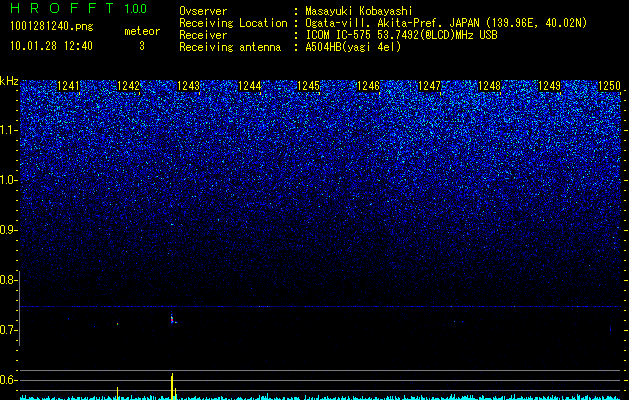Click the 'Receiving antenna' label
Viewport: 629px width, 400px height.
[x=230, y=47]
